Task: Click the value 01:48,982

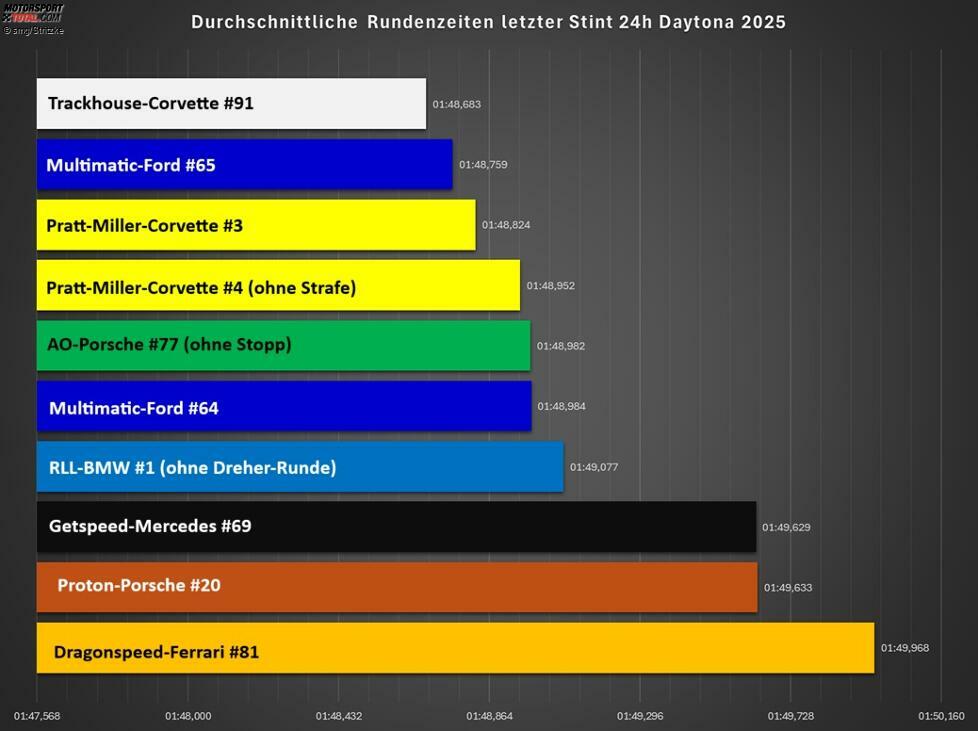Action: pos(561,346)
